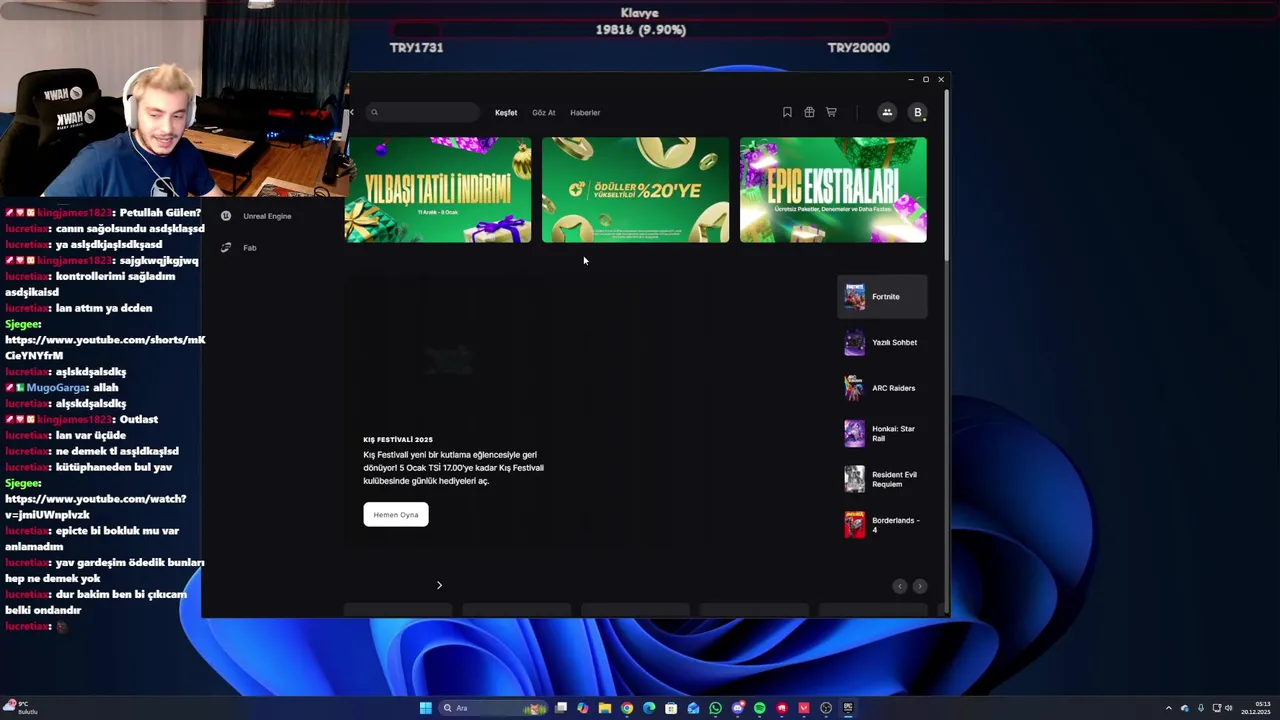Click the Unreal Engine sidebar icon
1280x720 pixels.
click(x=226, y=216)
